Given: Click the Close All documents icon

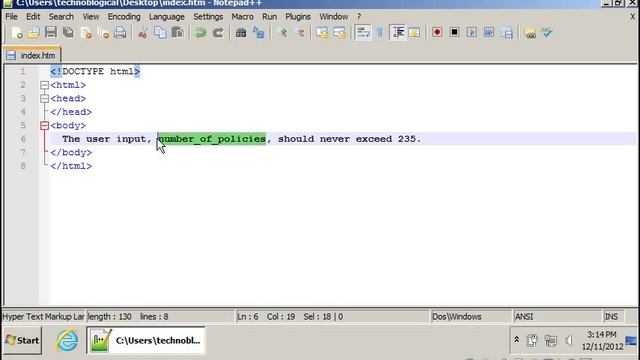Looking at the screenshot, I should [103, 33].
